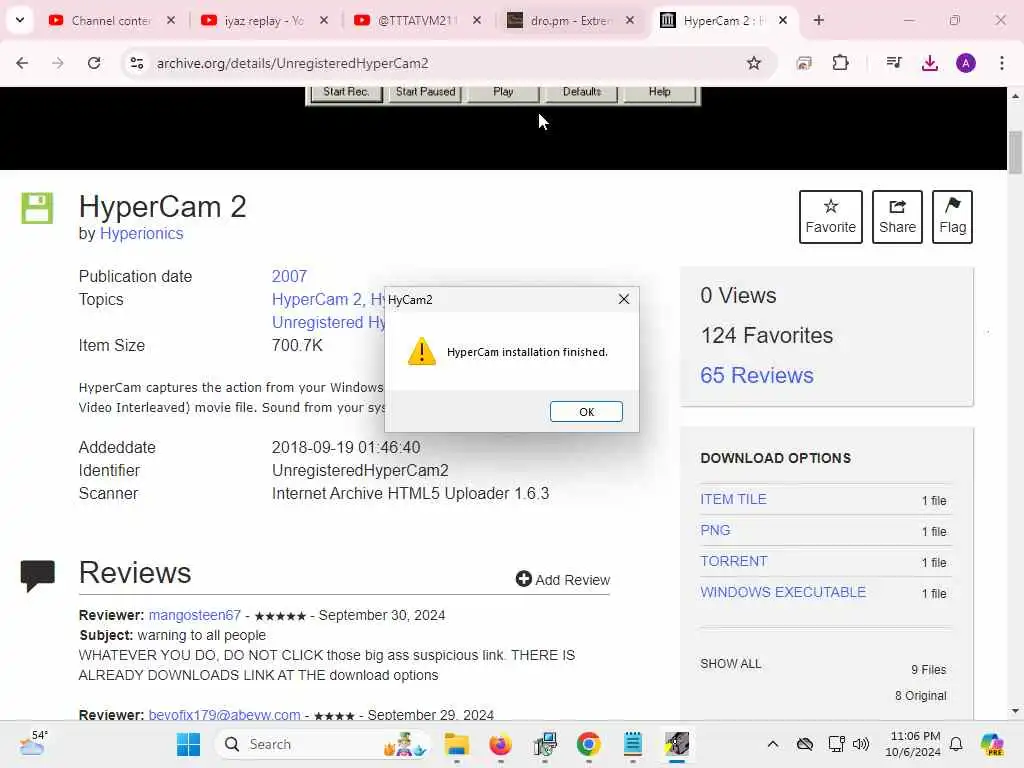Open the 2007 publication date link
The height and width of the screenshot is (768, 1024).
click(289, 276)
